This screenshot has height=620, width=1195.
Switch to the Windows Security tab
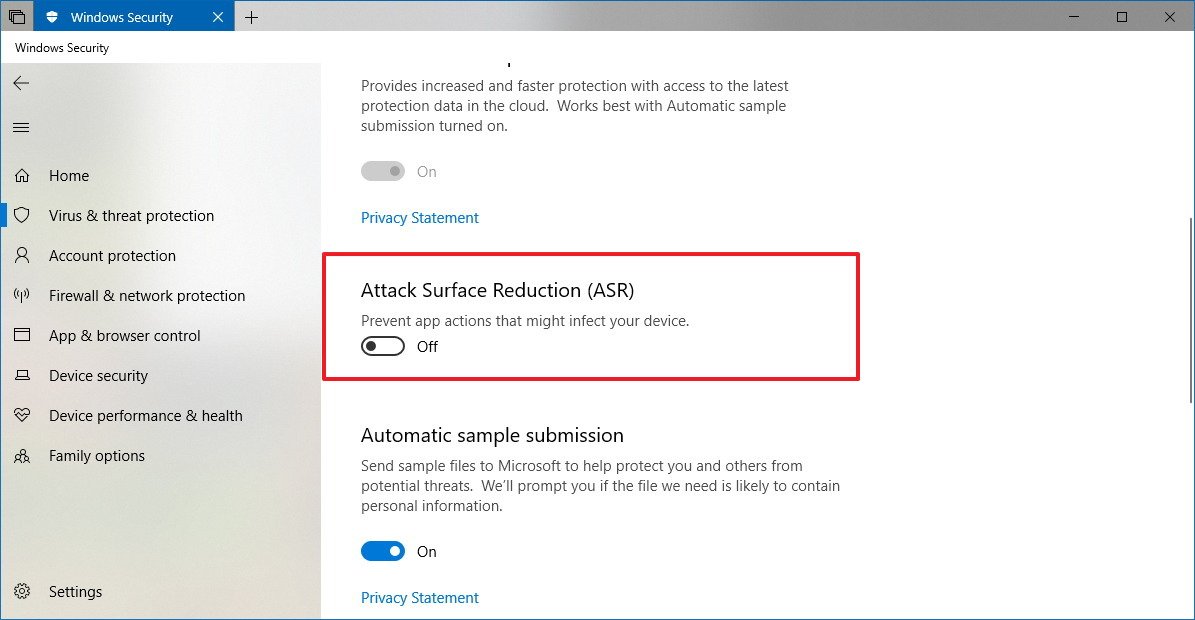[122, 17]
